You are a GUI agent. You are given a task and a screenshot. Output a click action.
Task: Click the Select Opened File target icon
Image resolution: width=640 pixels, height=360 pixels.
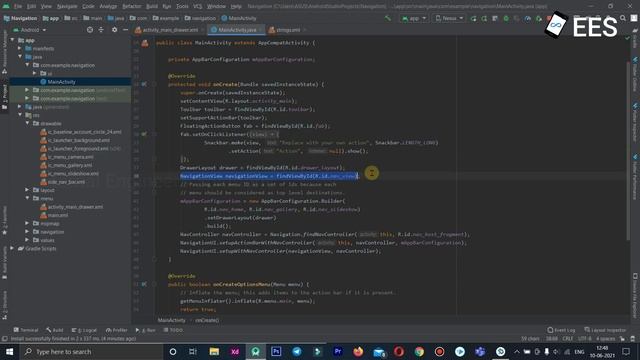(90, 30)
